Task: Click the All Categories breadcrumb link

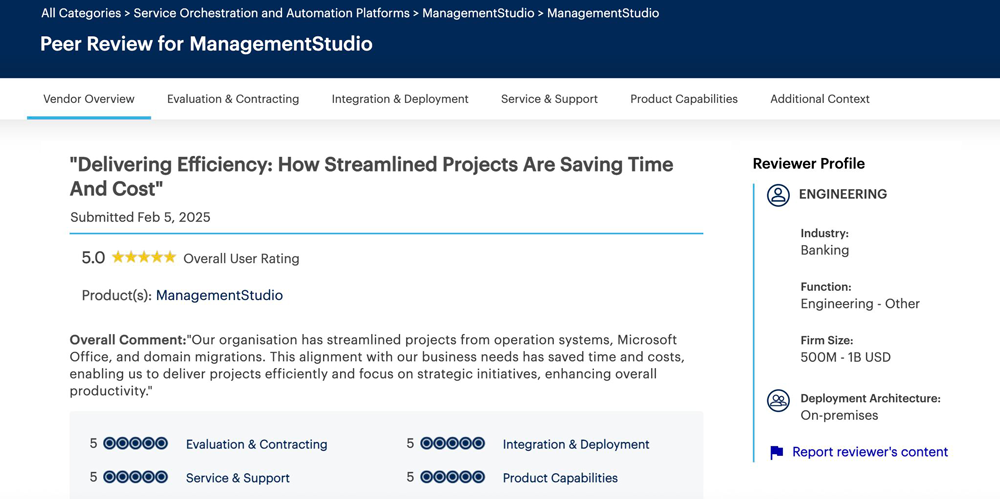Action: tap(82, 13)
